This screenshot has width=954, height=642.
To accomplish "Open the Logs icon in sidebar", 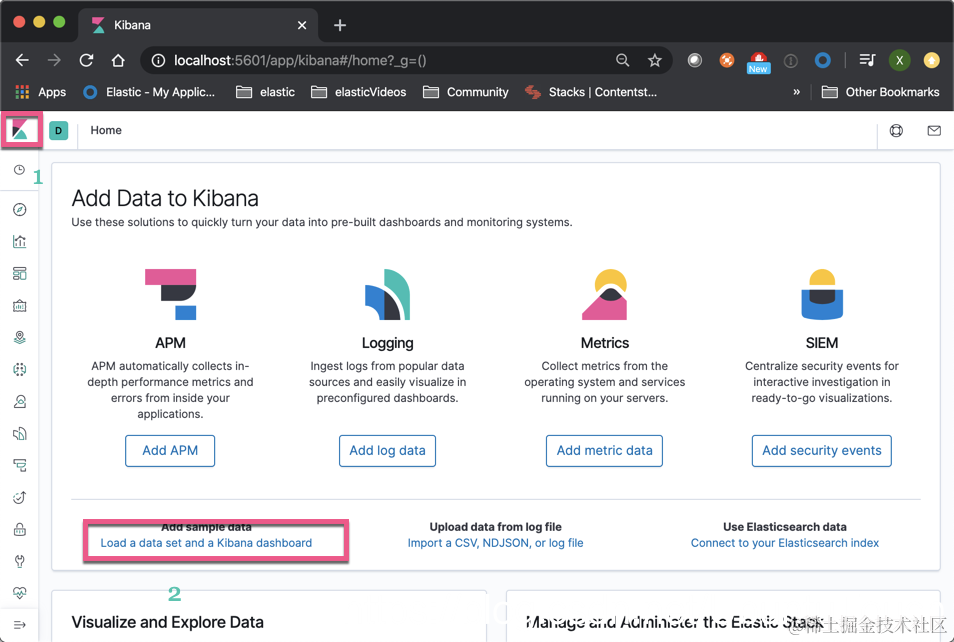I will coord(19,433).
